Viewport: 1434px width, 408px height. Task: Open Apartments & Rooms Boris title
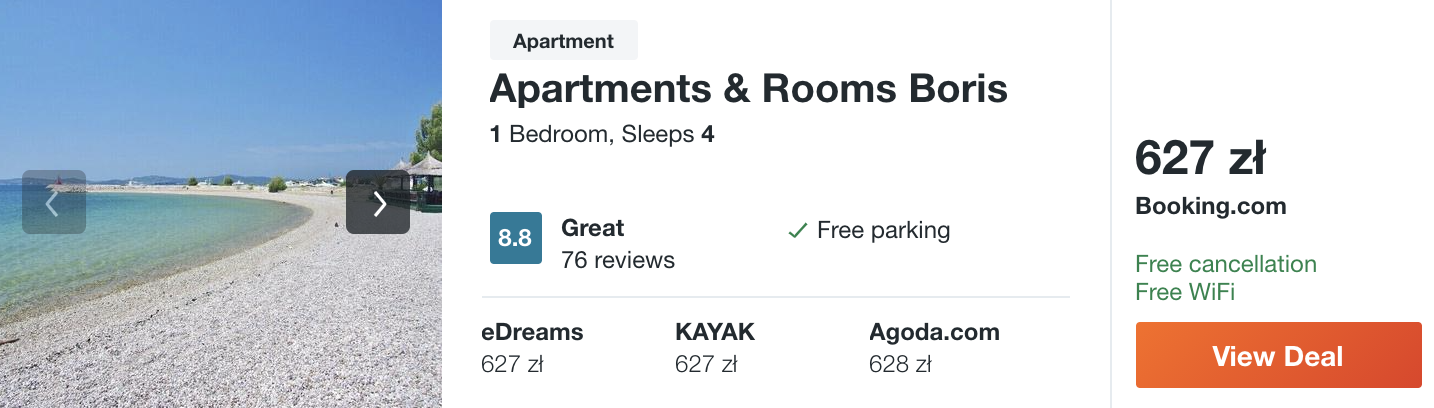[x=748, y=90]
